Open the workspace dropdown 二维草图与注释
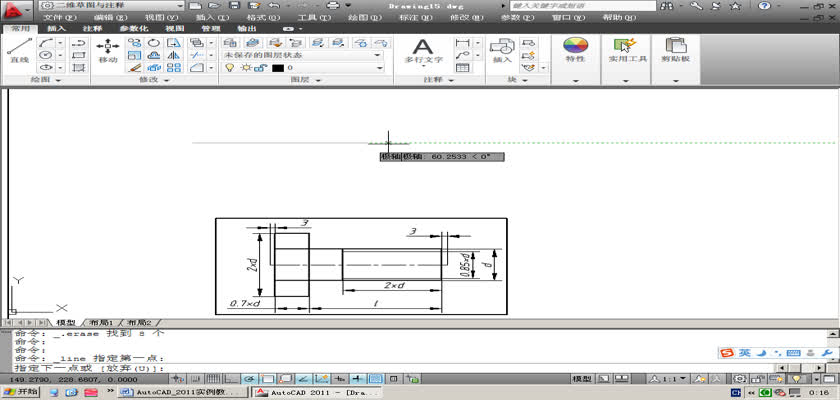 112,5
